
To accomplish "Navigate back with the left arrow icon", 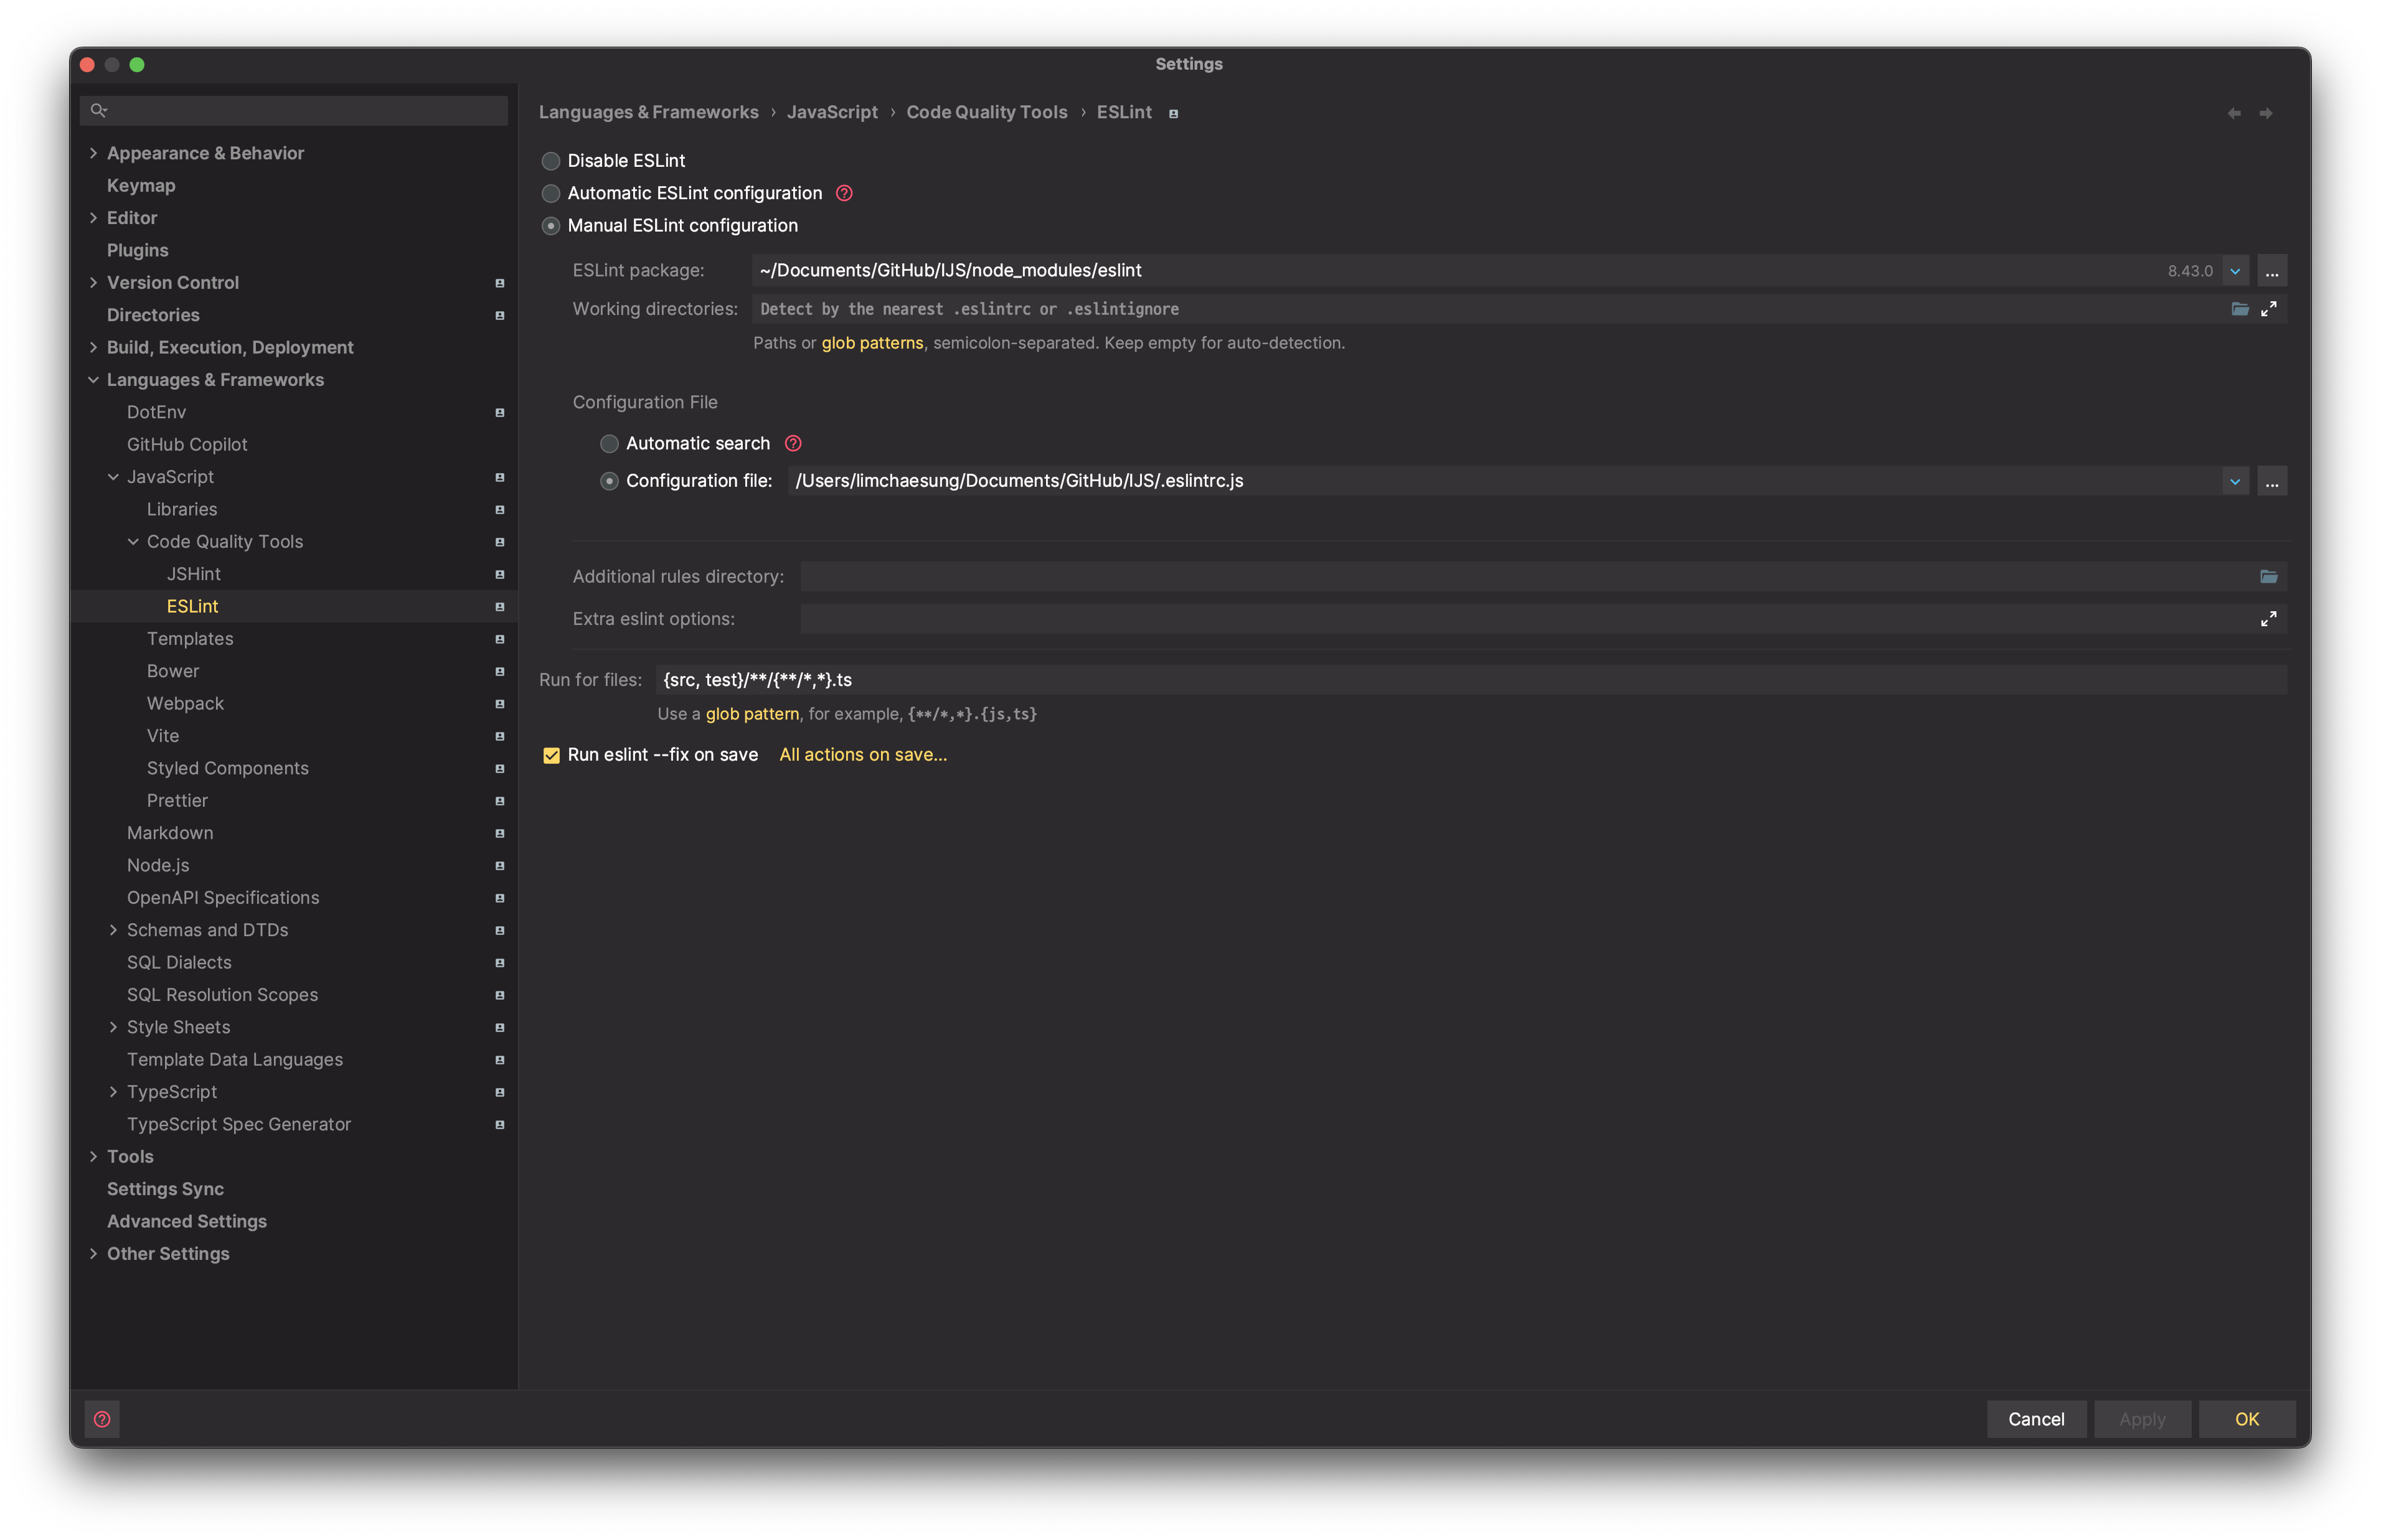I will coord(2234,113).
